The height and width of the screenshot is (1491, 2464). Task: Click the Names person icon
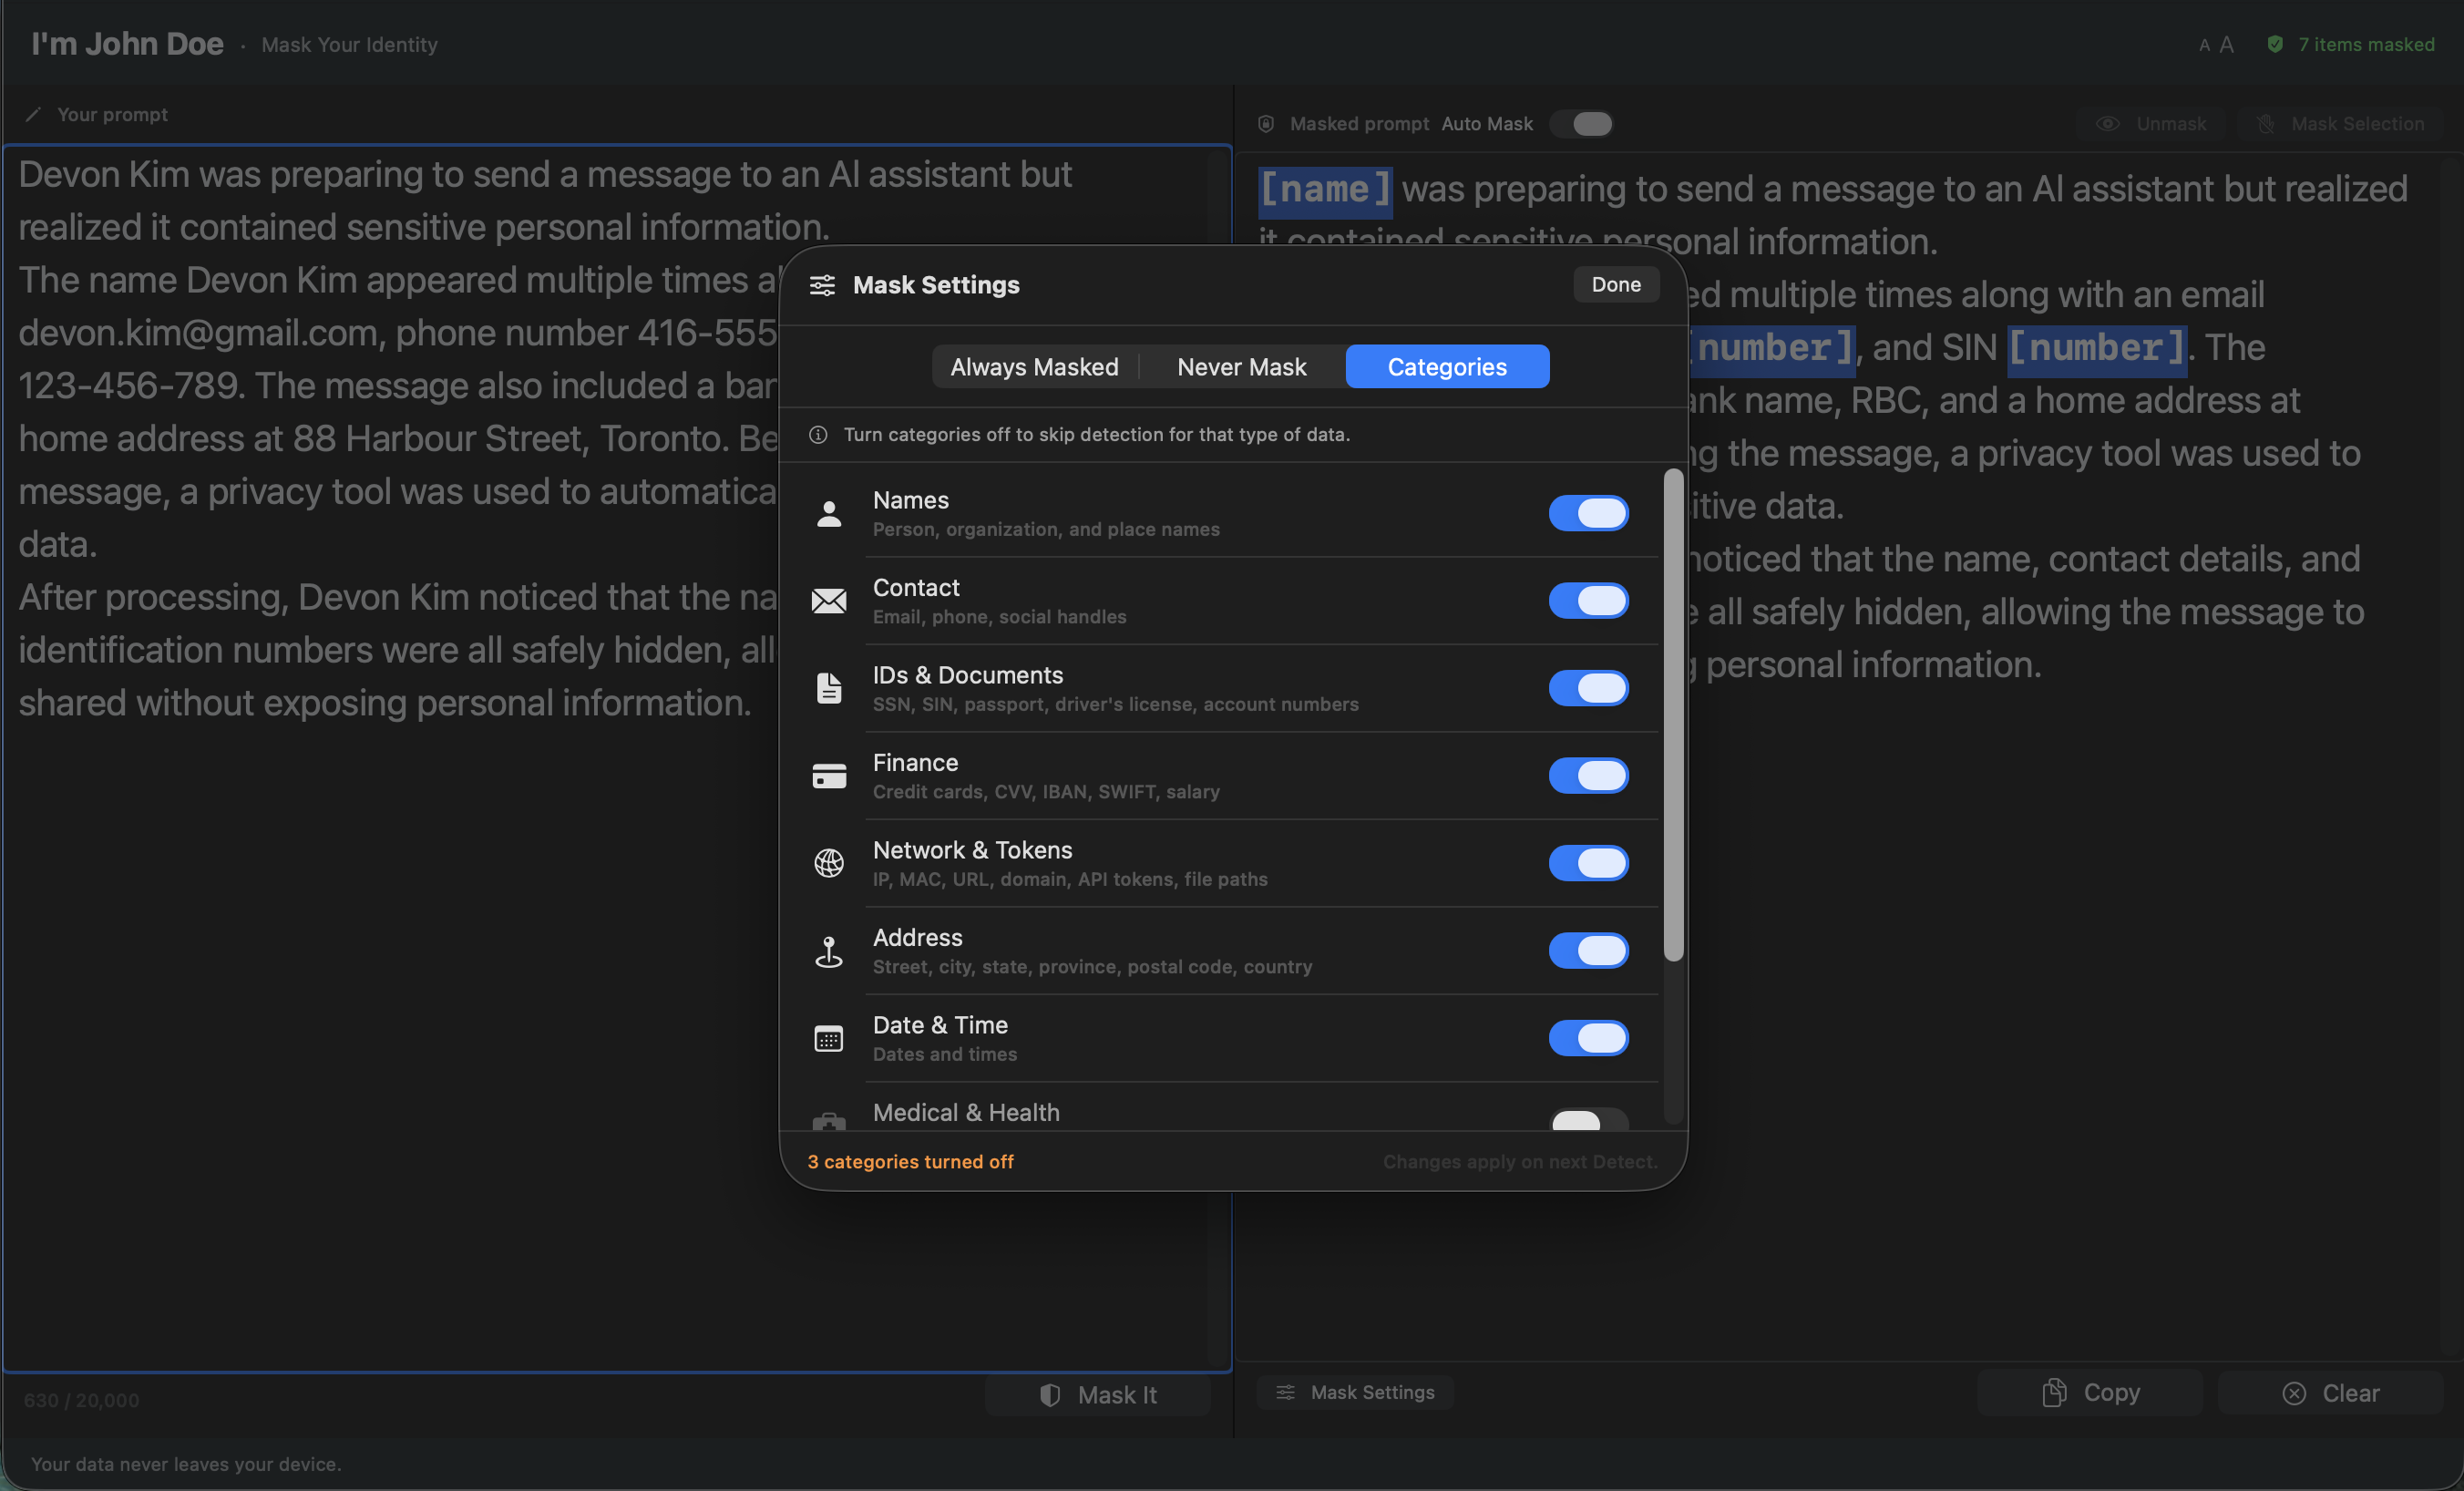pos(829,514)
